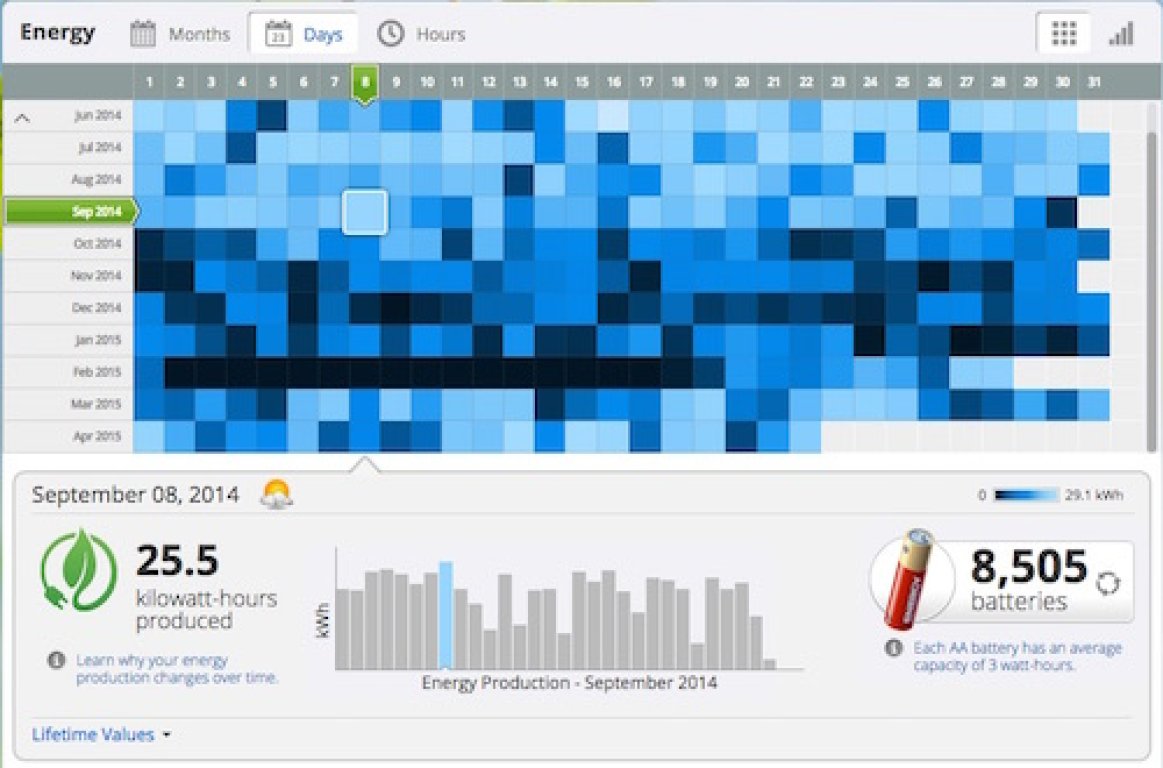Screen dimensions: 1163x768
Task: Switch to the Months view tab
Action: click(180, 34)
